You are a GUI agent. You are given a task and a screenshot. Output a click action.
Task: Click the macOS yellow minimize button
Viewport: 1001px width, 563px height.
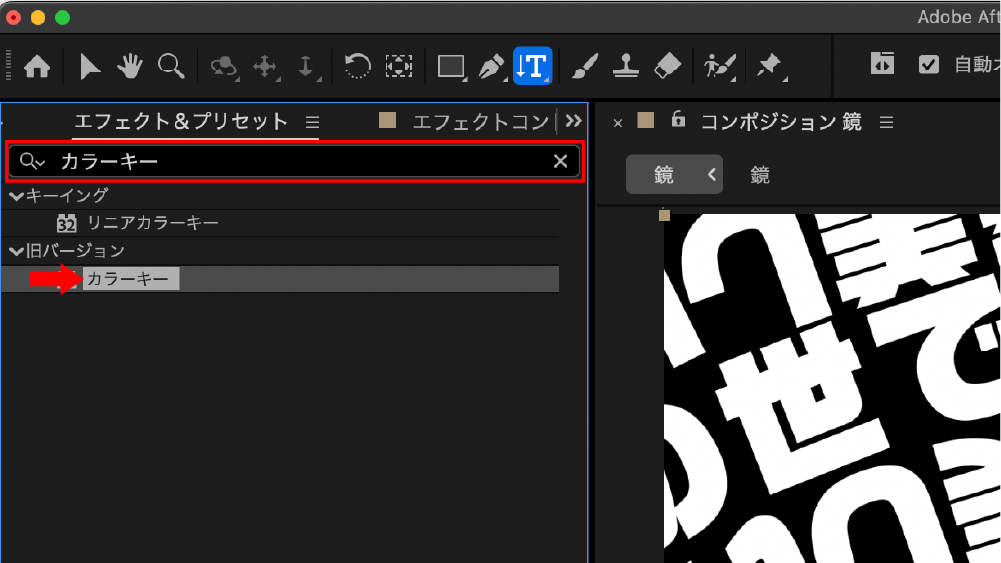coord(38,18)
